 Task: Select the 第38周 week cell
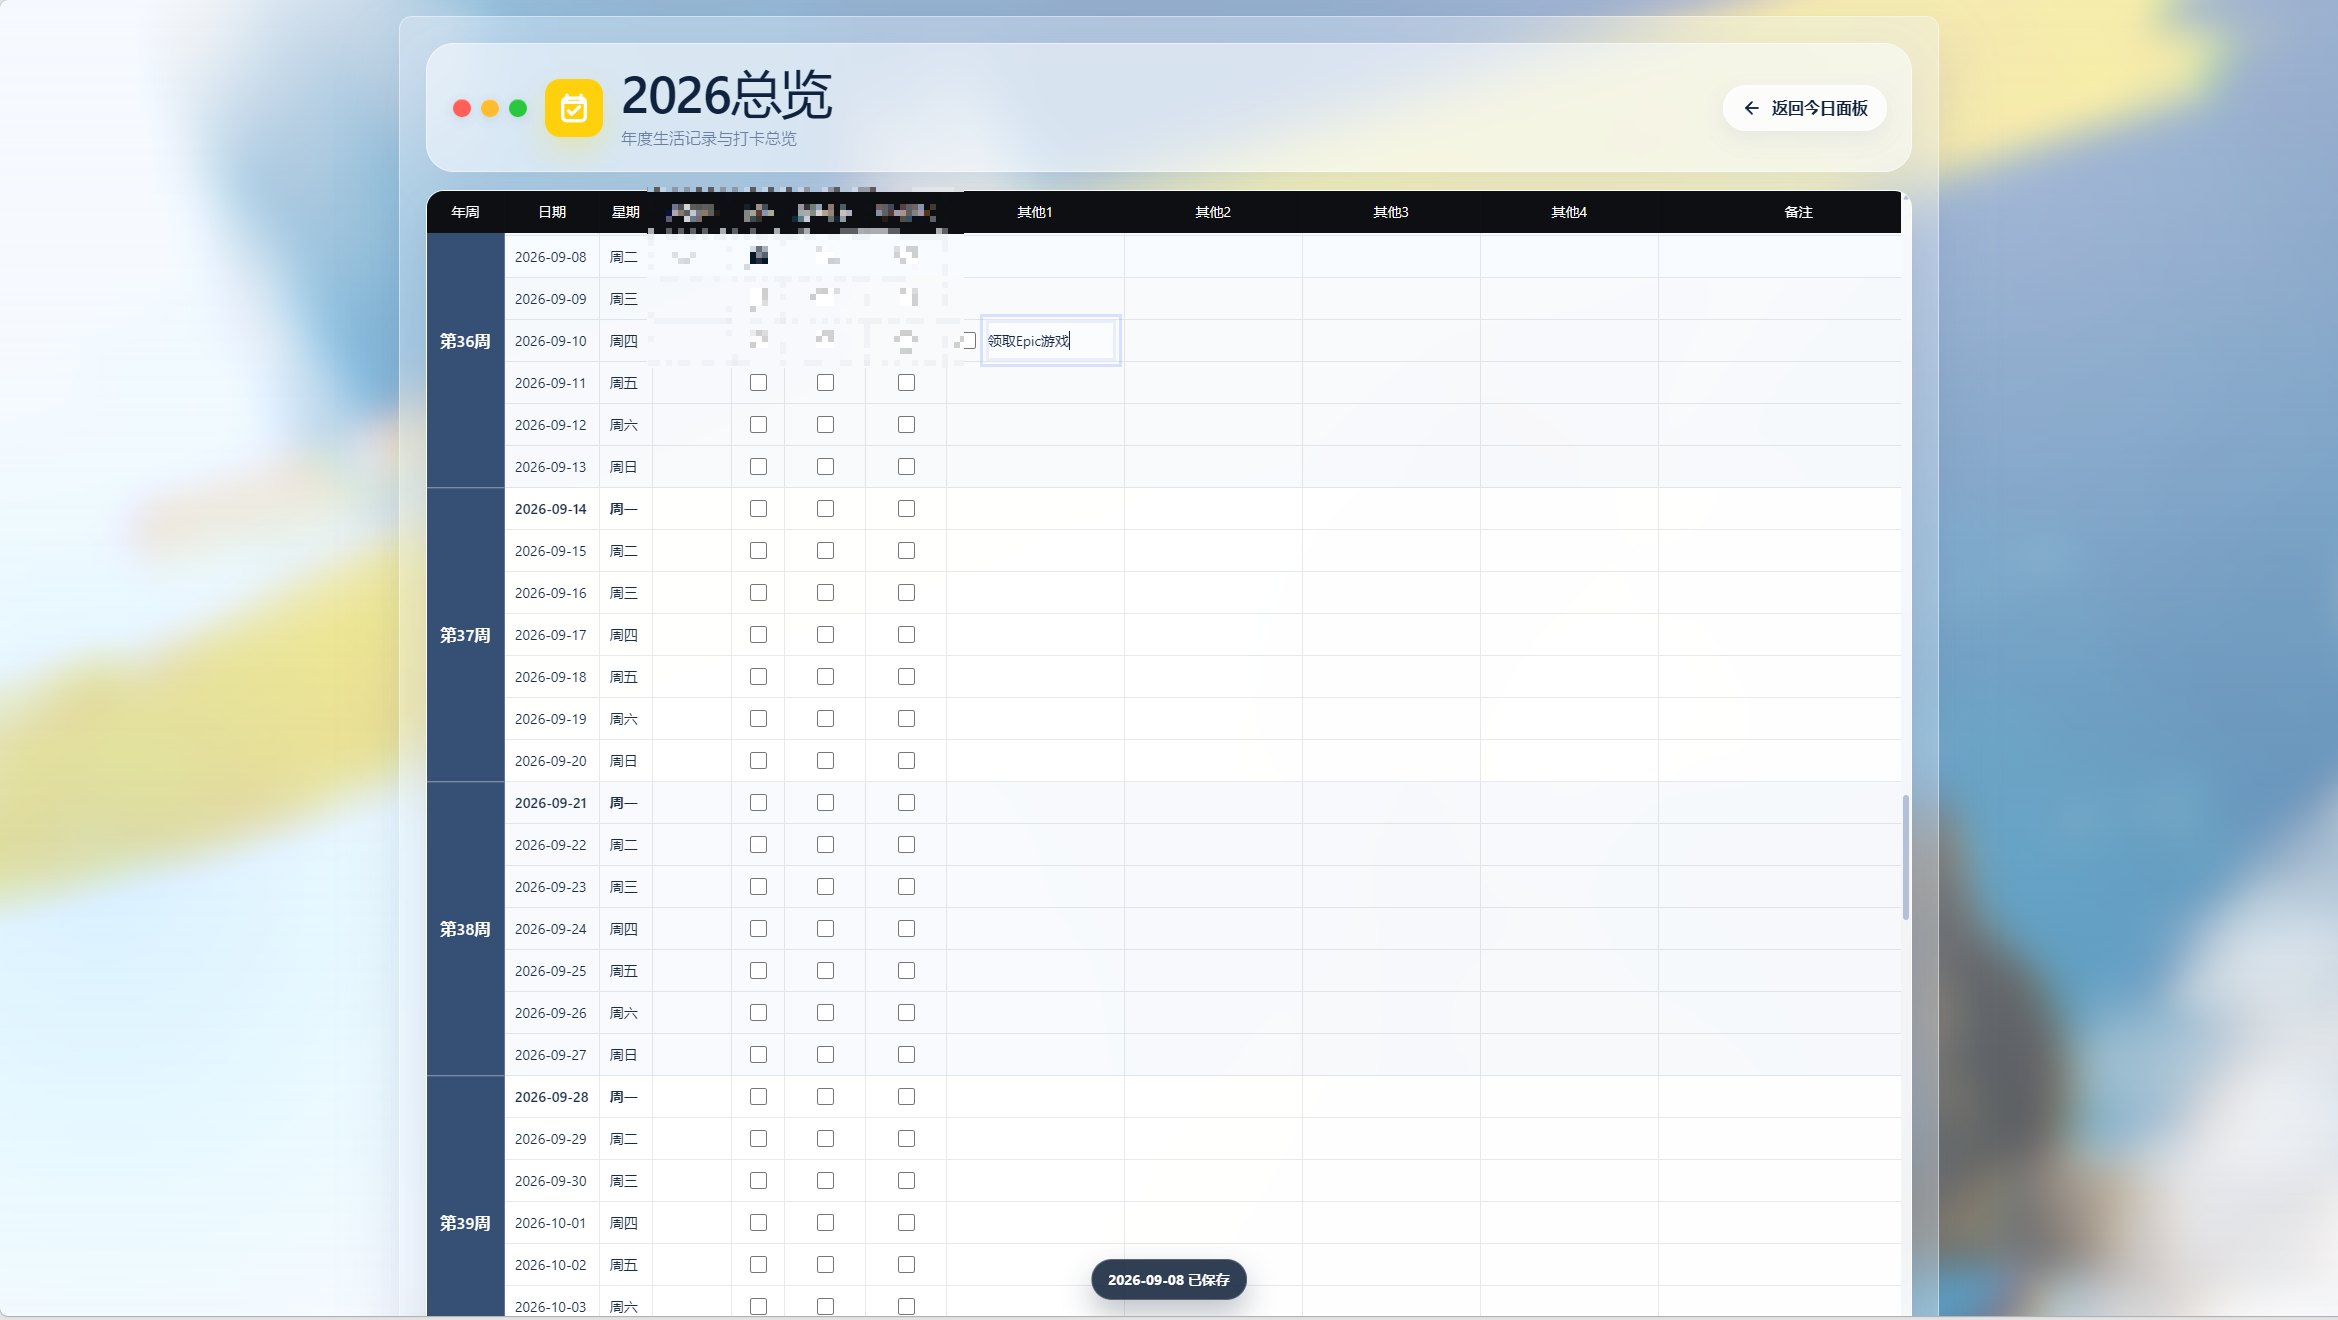coord(465,929)
